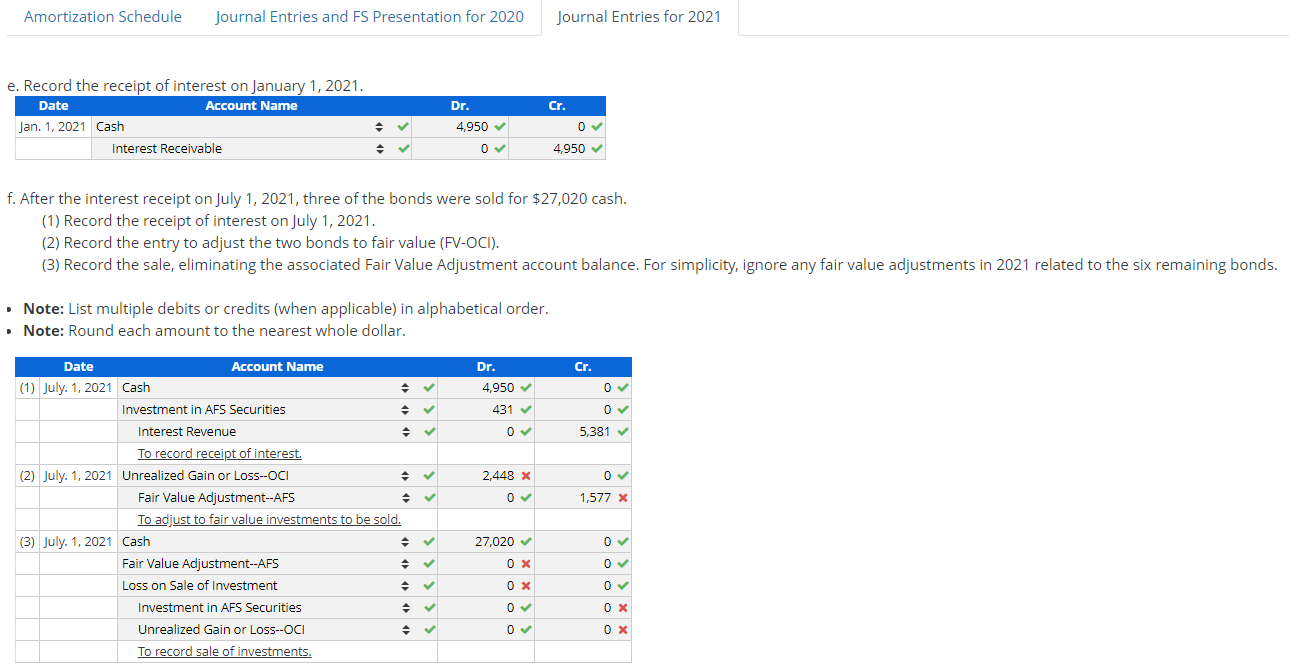Click the 'To record receipt of interest' link
The image size is (1289, 671).
[220, 453]
